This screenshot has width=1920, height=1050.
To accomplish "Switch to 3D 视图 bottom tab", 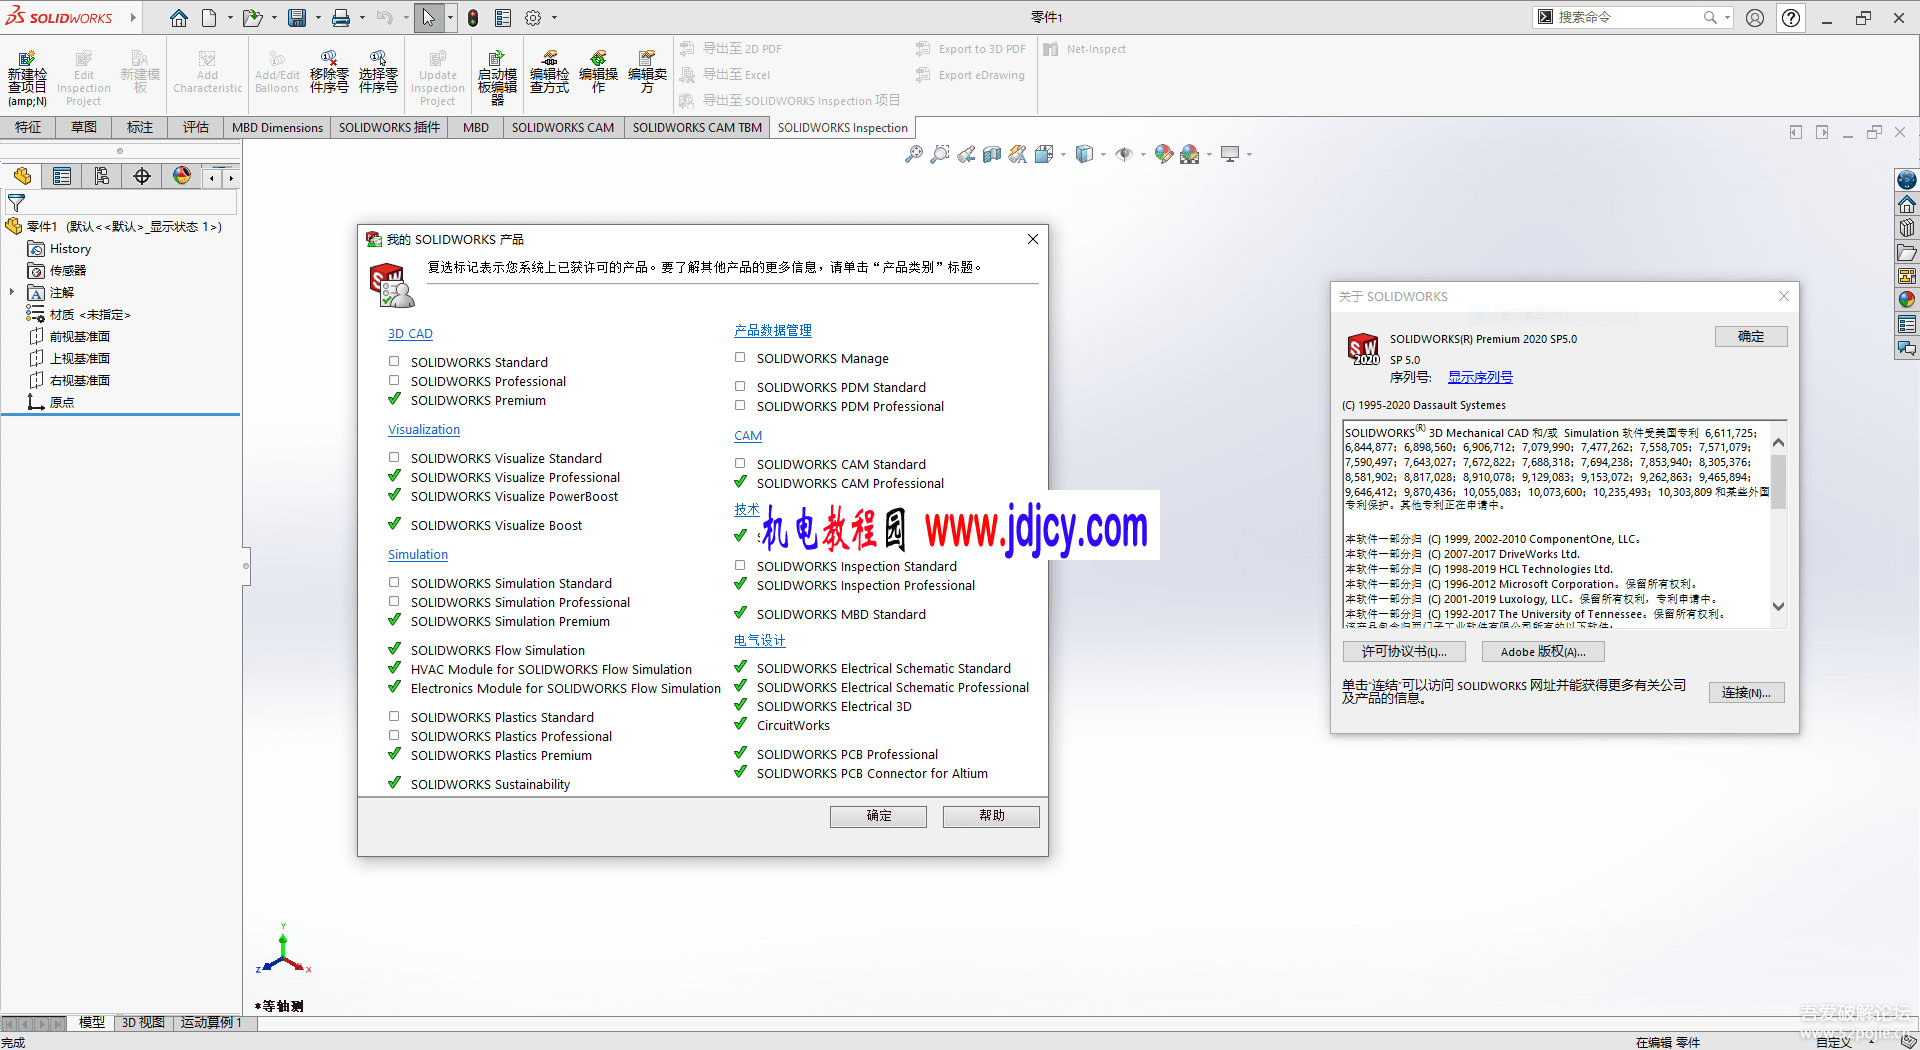I will click(143, 1023).
